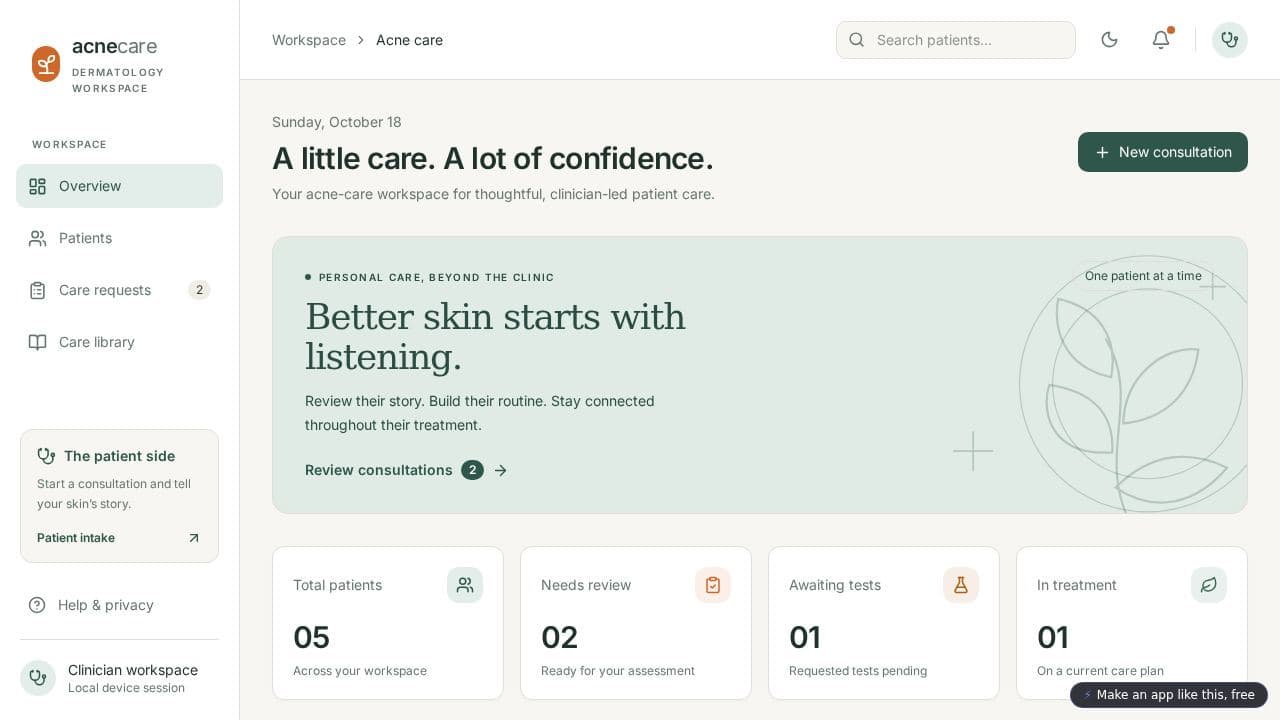Open the Clinician workspace account at sidebar bottom
This screenshot has width=1280, height=720.
pyautogui.click(x=119, y=678)
